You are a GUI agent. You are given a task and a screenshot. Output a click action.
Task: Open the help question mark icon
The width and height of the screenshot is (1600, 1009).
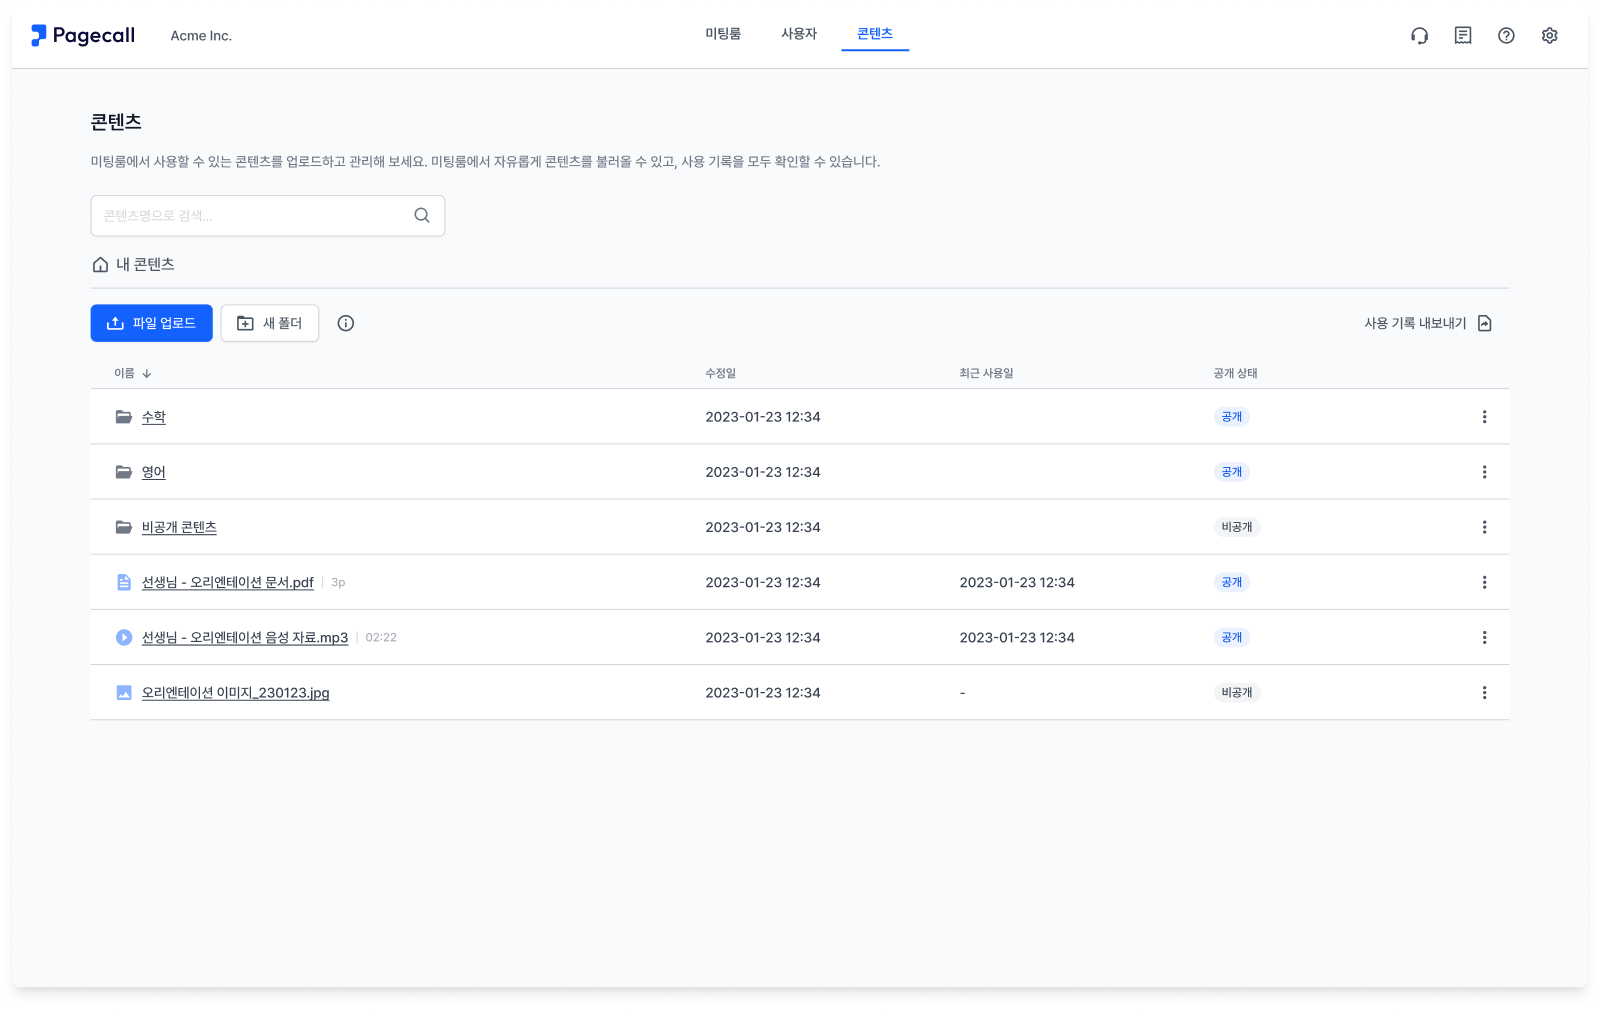tap(1506, 36)
